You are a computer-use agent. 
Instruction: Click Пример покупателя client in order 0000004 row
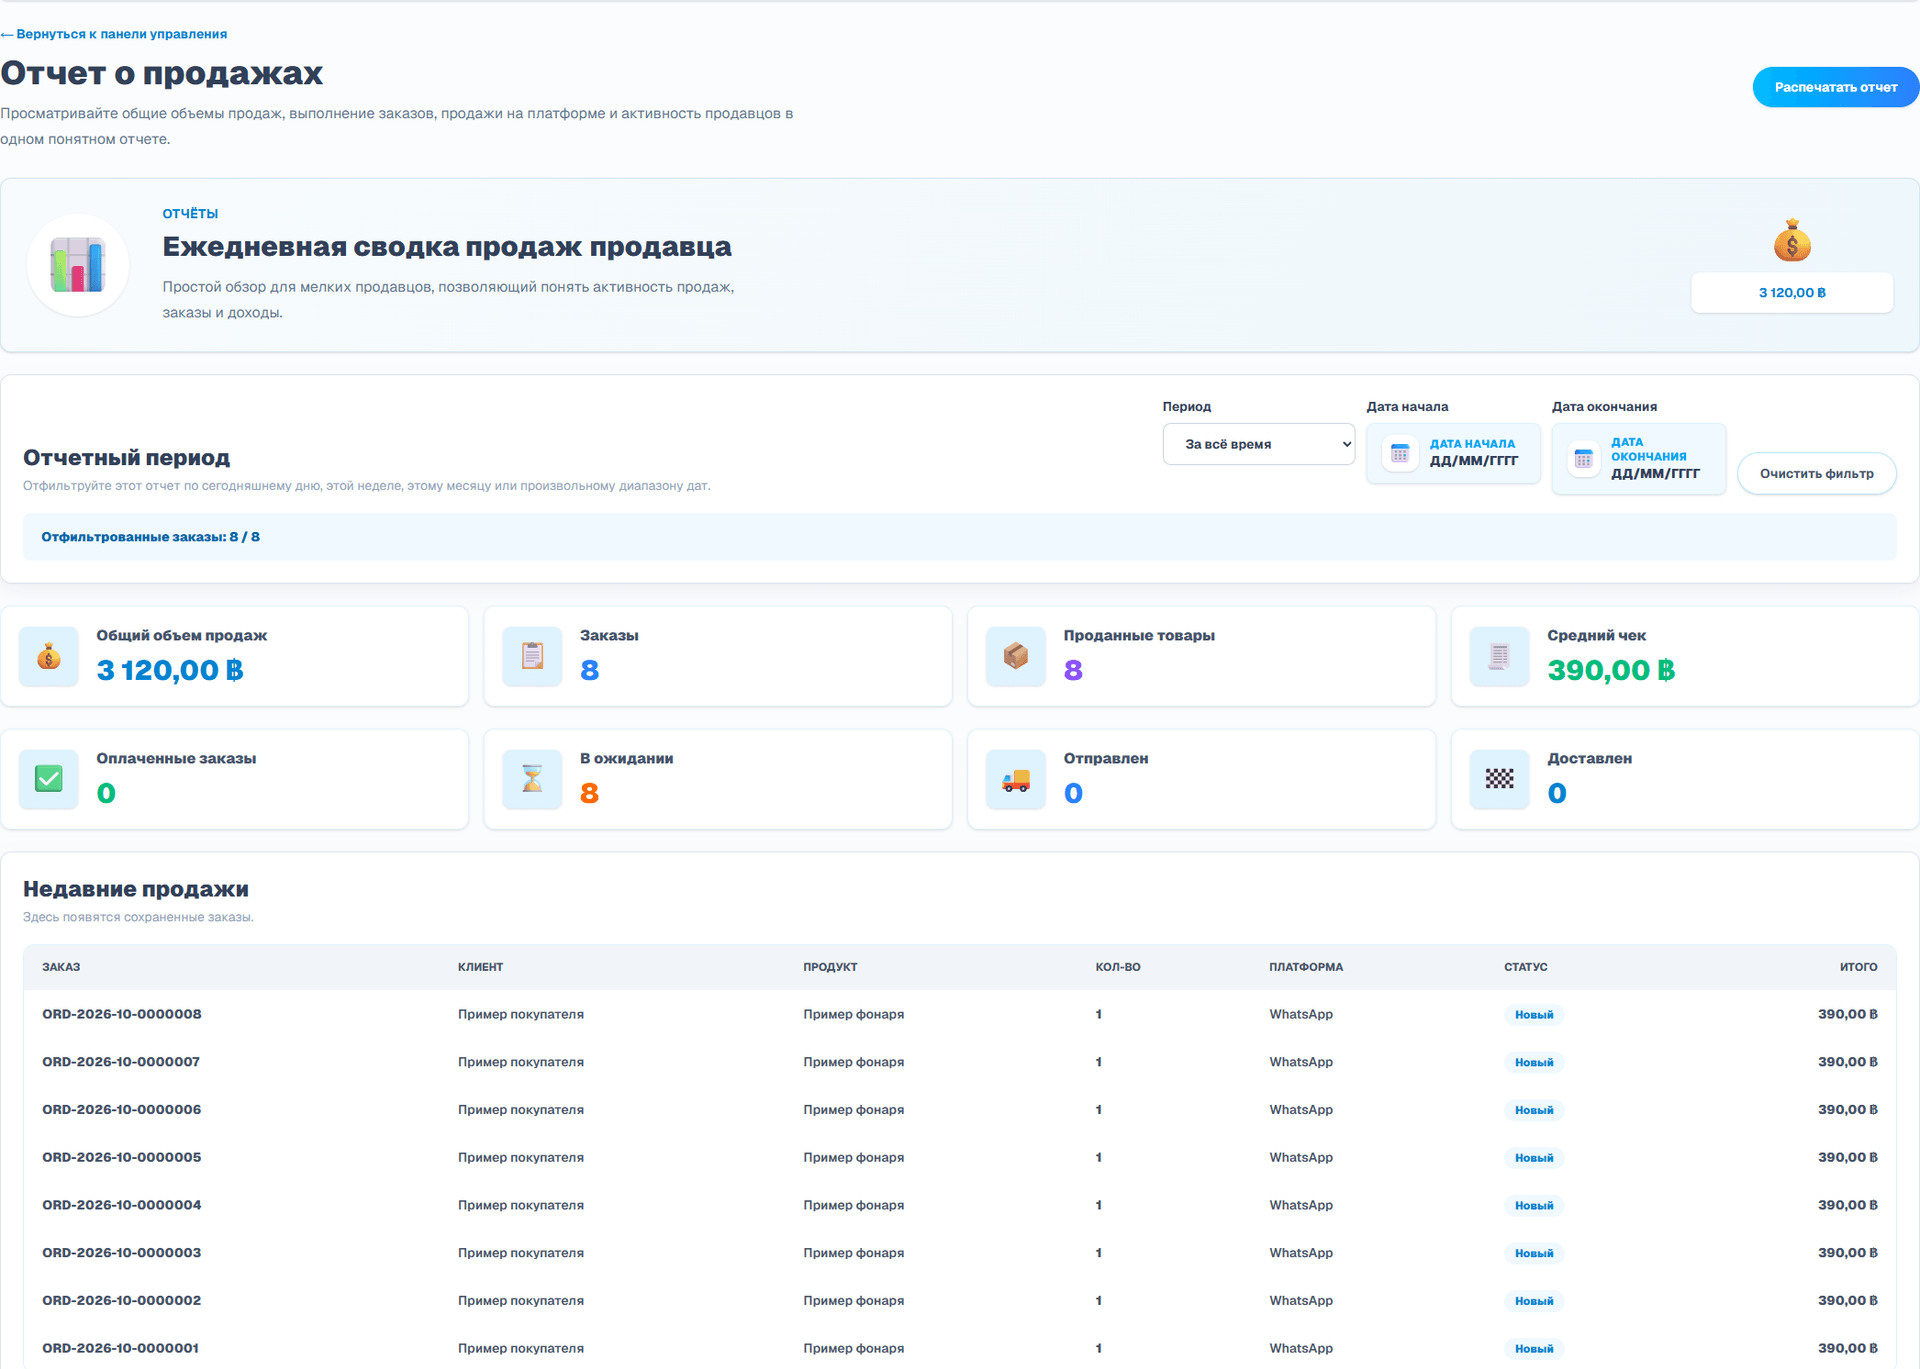[x=521, y=1205]
